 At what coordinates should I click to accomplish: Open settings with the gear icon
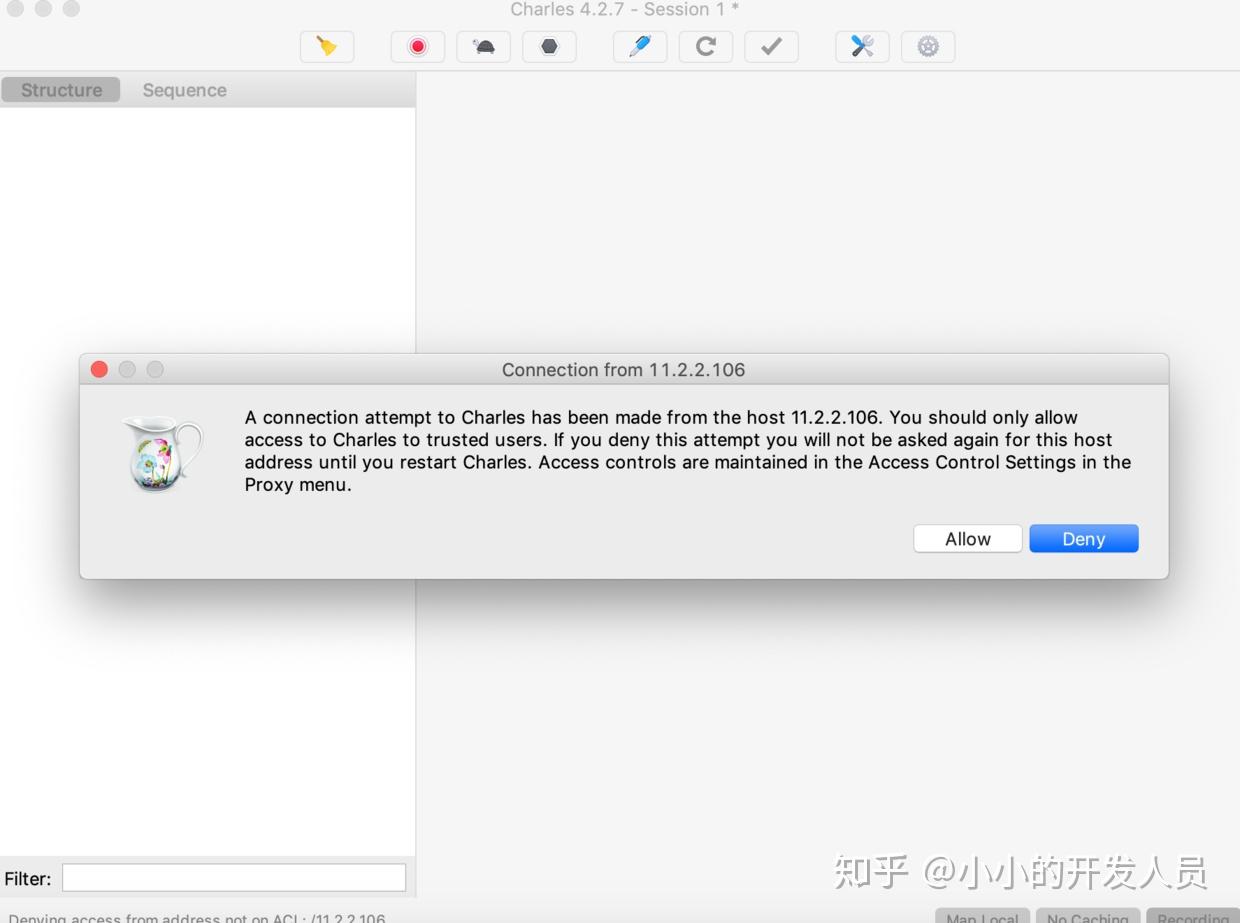[928, 46]
